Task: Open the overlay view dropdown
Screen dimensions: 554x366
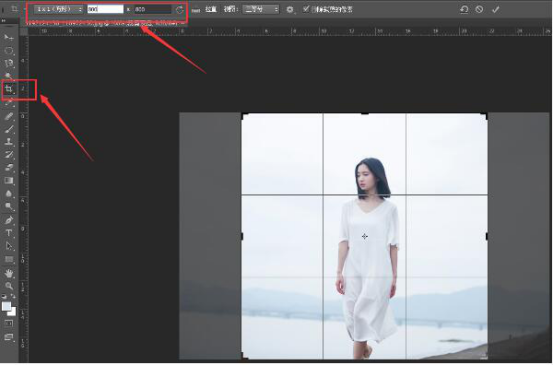Action: click(261, 10)
